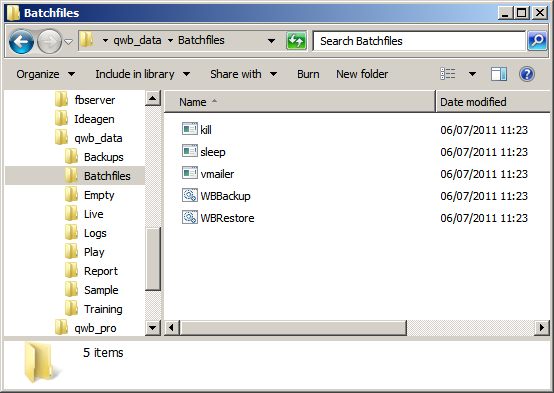The image size is (554, 393).
Task: Expand arrow between qwb_data and Batchfiles
Action: point(170,41)
